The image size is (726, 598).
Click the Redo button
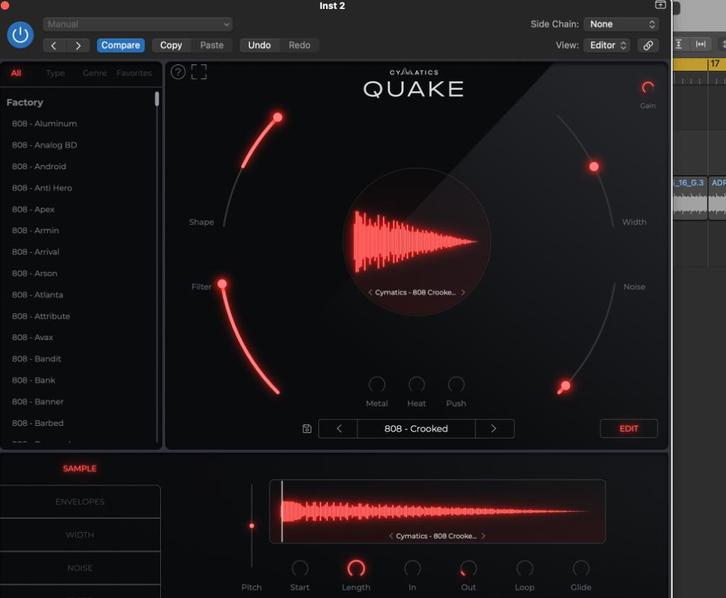coord(300,45)
